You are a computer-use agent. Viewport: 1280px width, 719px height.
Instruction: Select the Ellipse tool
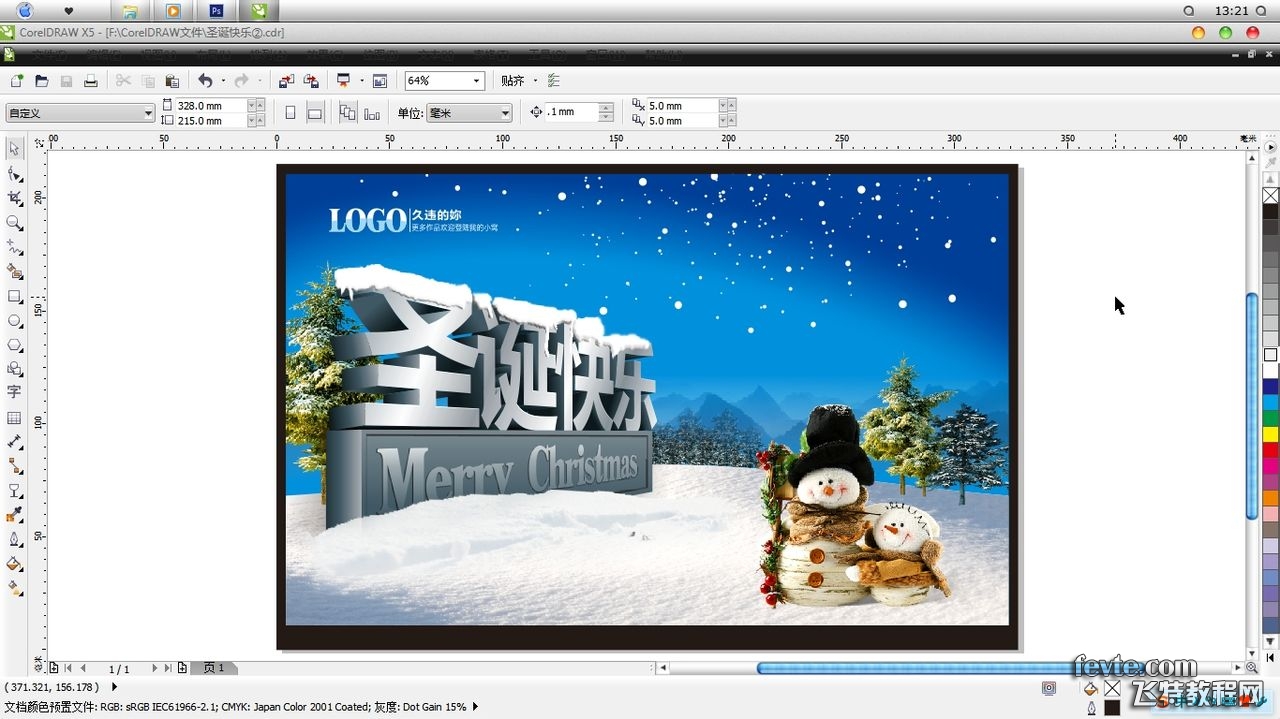pyautogui.click(x=14, y=321)
